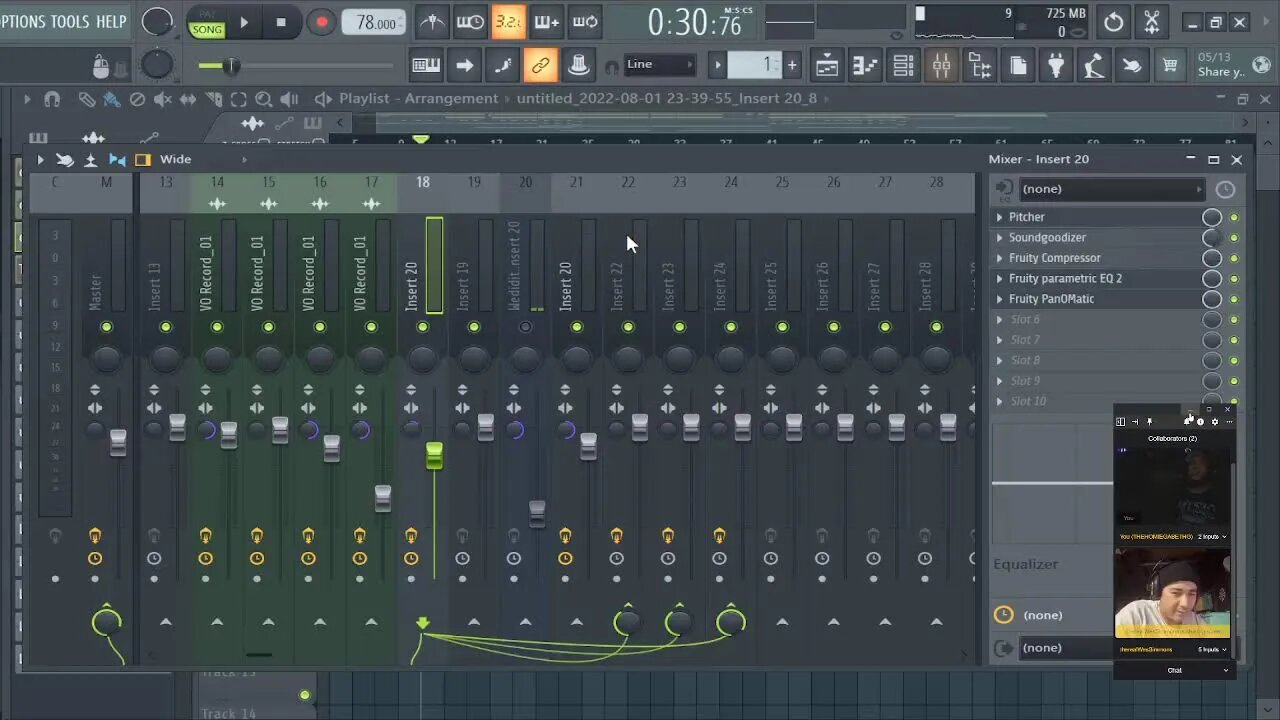Viewport: 1280px width, 720px height.
Task: Adjust the Pitcher mix level knob
Action: tap(1212, 217)
